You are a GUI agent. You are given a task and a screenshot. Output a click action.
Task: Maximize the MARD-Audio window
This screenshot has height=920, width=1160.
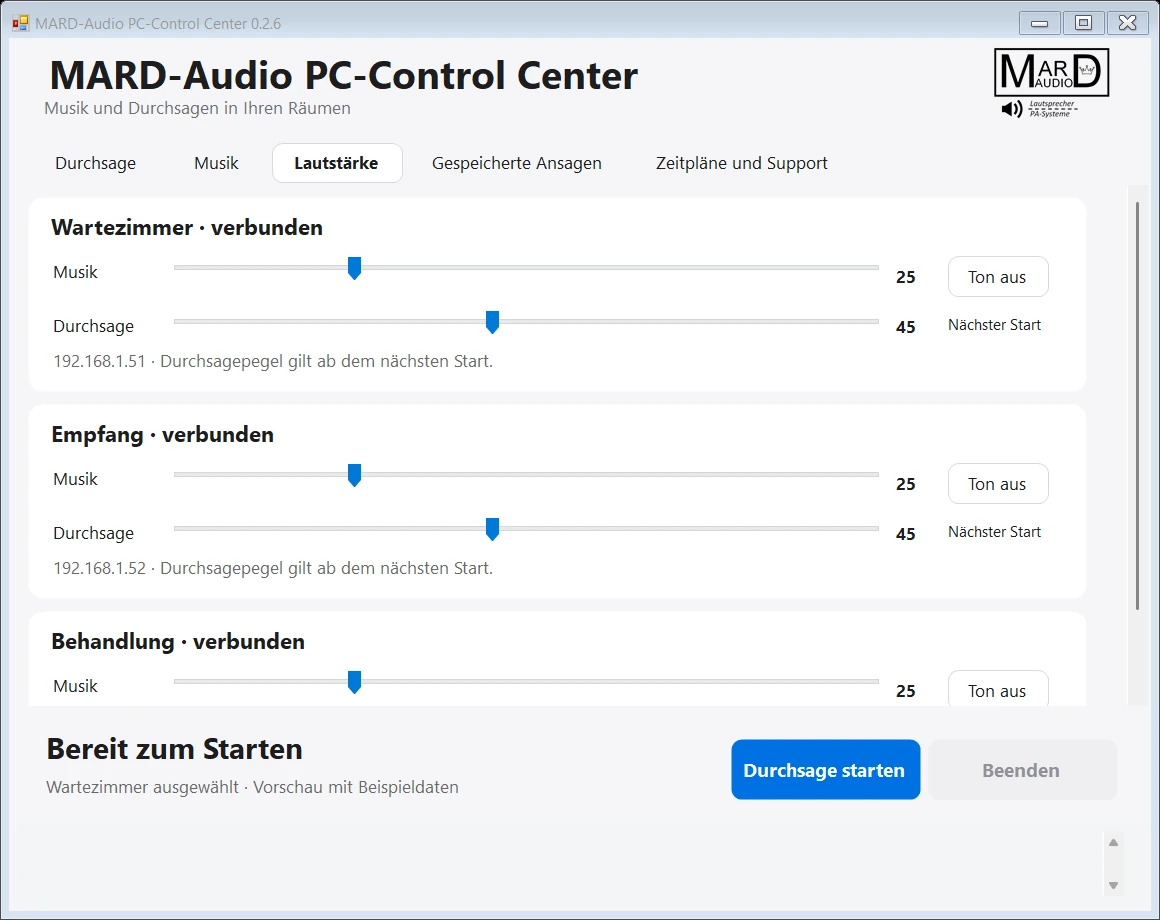click(x=1083, y=23)
